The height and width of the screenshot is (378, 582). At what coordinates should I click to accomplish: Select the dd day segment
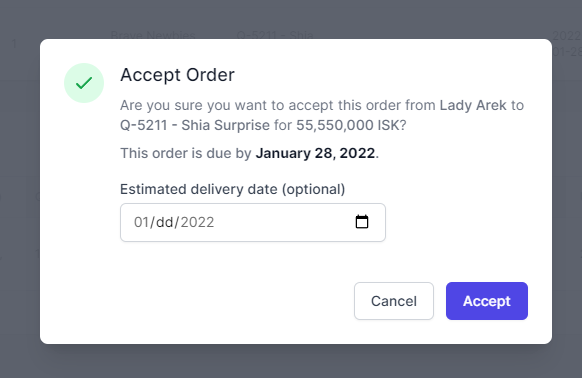coord(165,222)
